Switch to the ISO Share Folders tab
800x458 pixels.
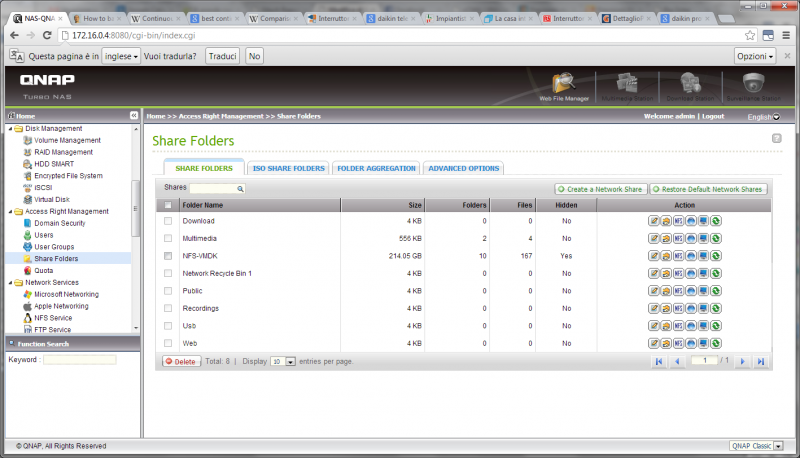pyautogui.click(x=289, y=168)
